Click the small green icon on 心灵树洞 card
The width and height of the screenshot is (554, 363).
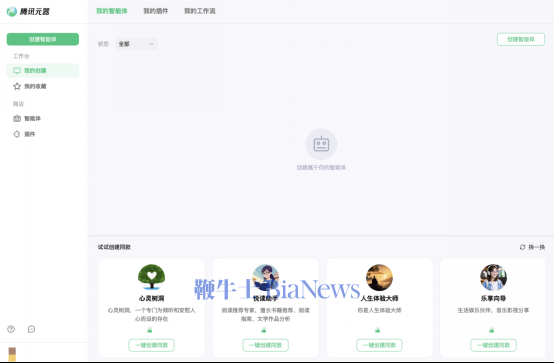click(x=150, y=330)
